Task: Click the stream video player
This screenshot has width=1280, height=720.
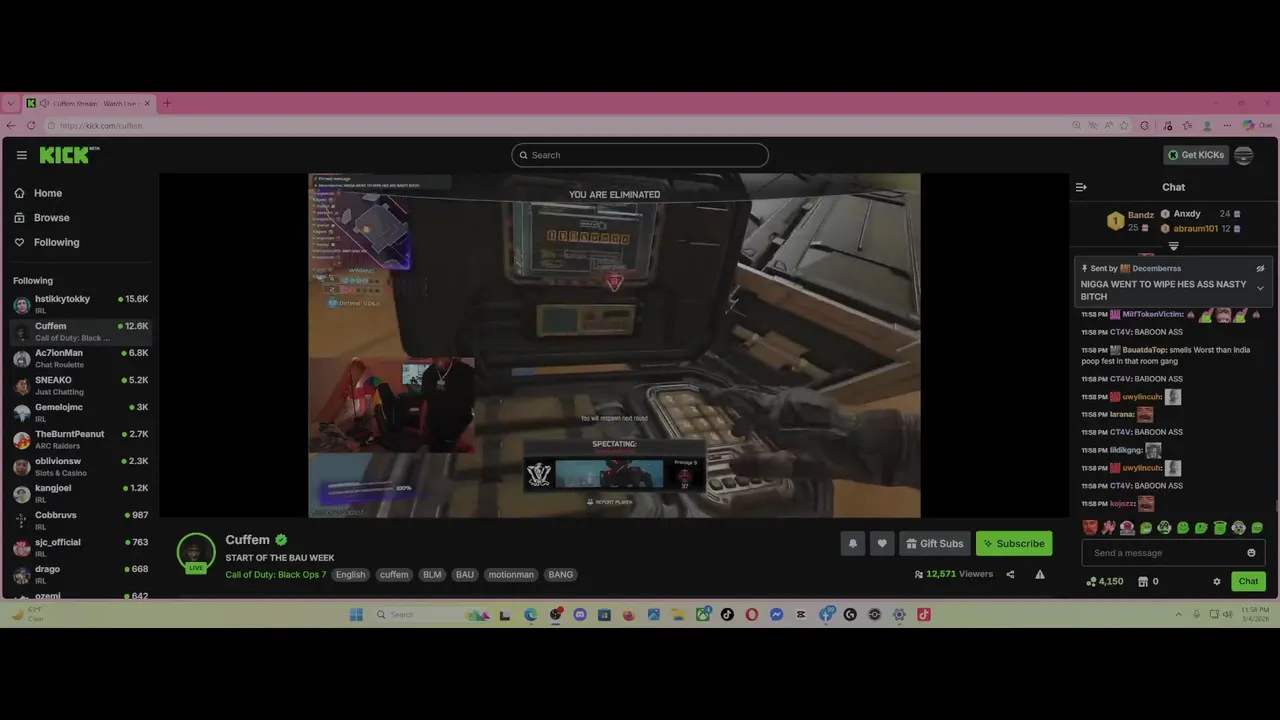Action: pos(614,345)
